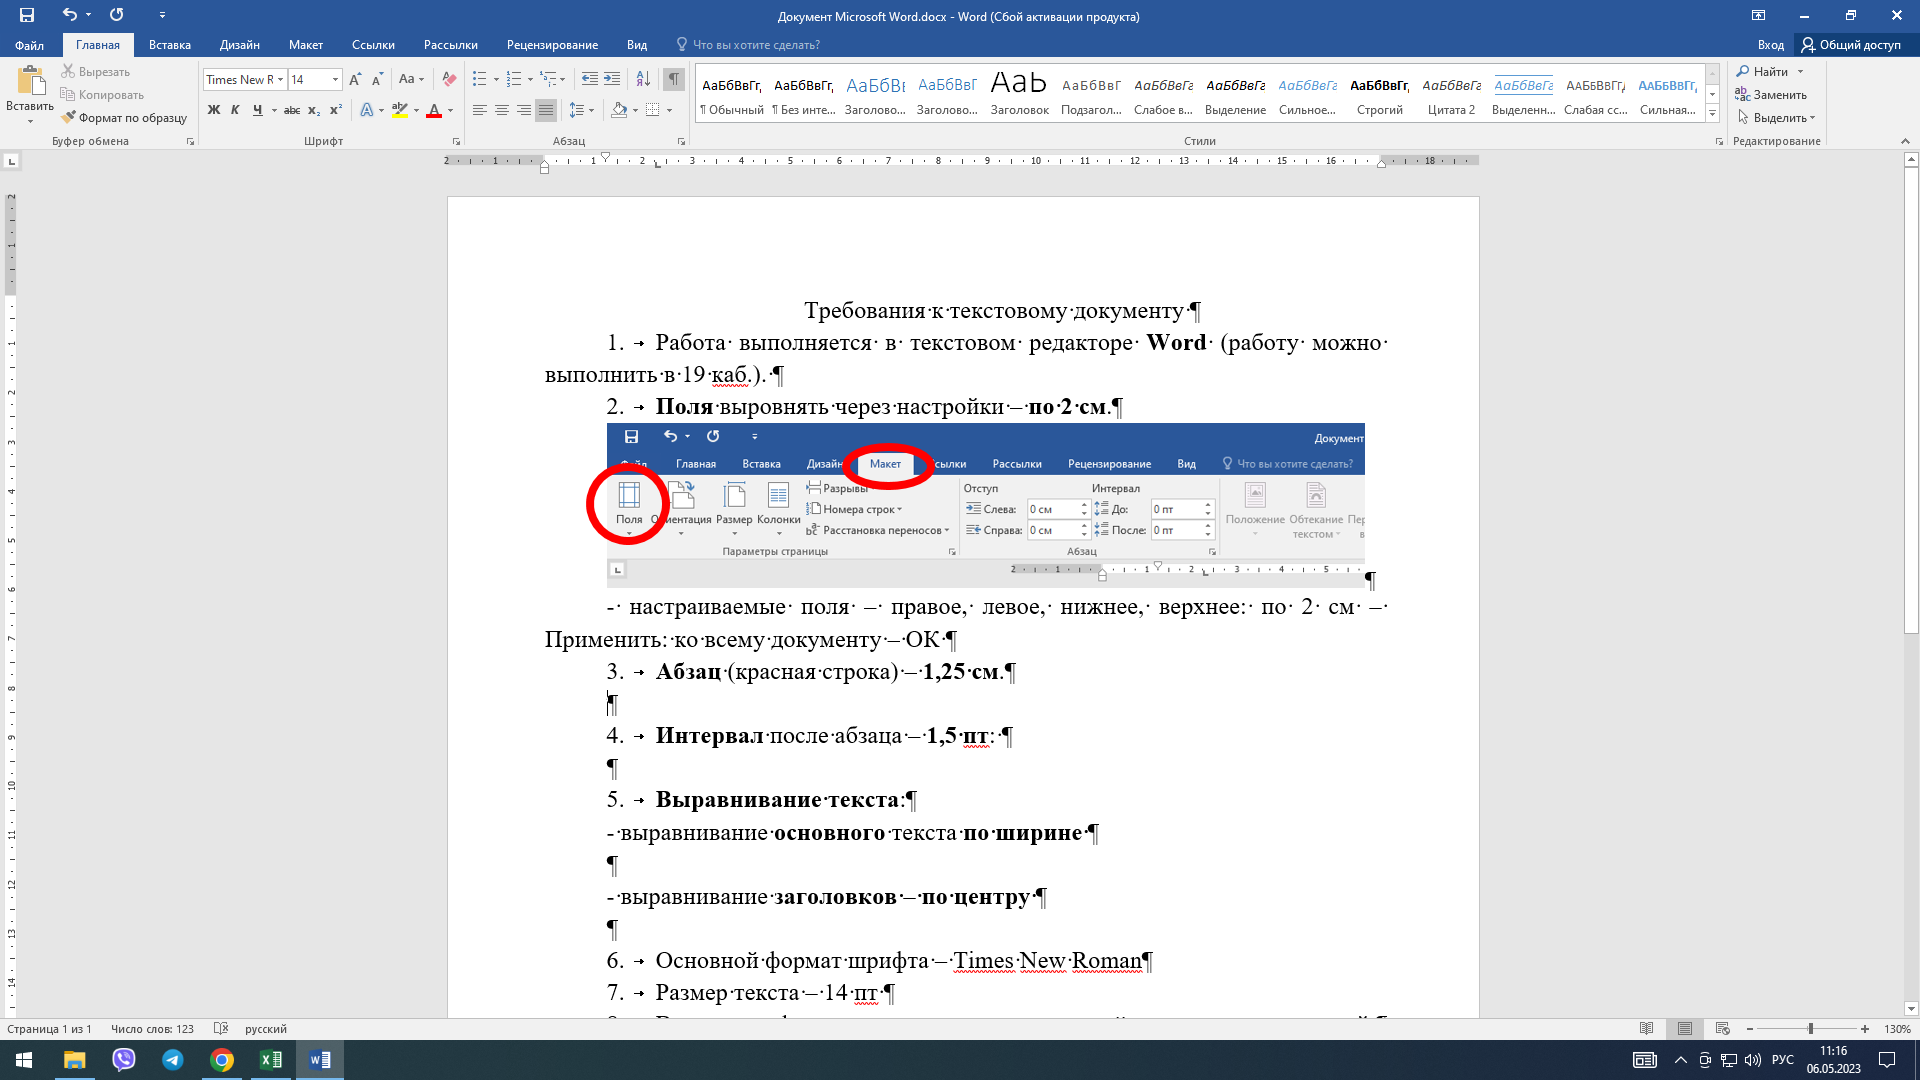Screen dimensions: 1920x1080
Task: Expand the styles gallery
Action: pyautogui.click(x=1712, y=113)
